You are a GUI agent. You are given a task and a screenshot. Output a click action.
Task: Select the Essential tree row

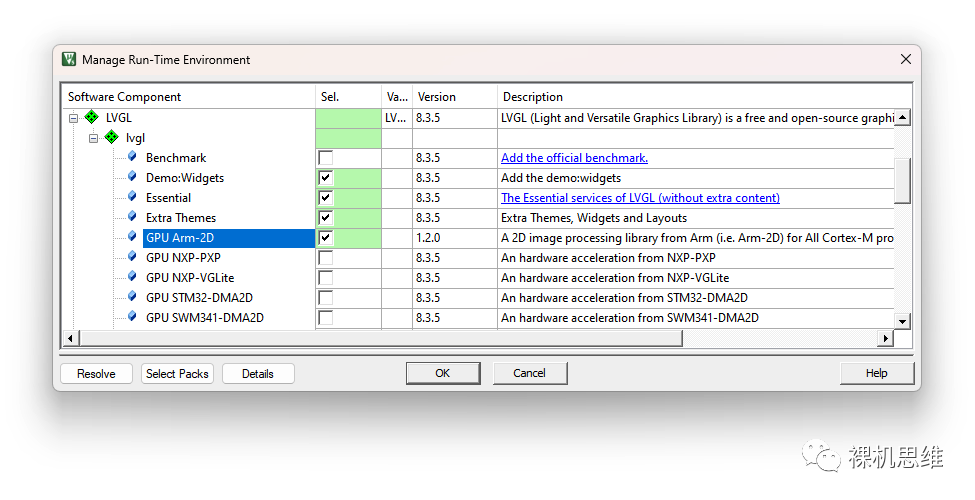tap(169, 198)
